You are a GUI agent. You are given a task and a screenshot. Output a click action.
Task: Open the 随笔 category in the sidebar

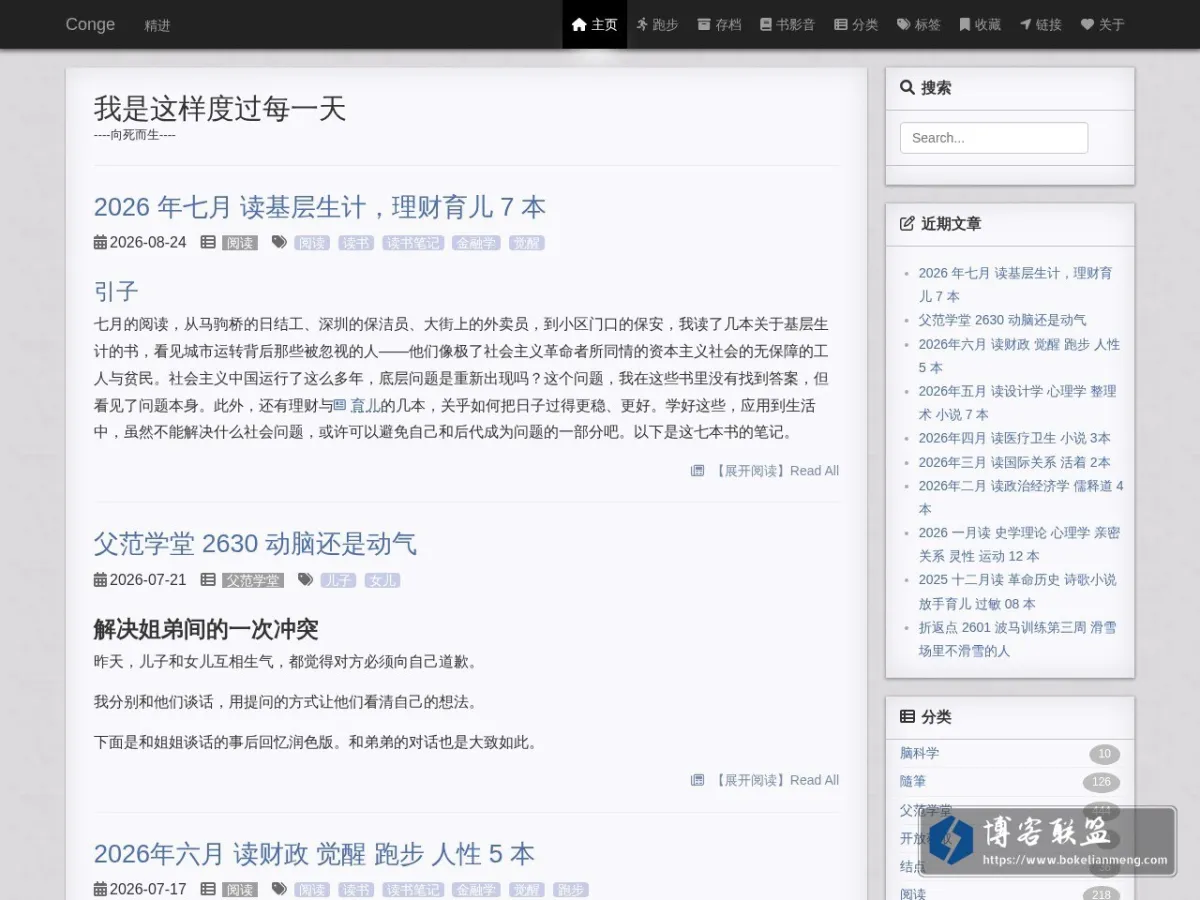tap(913, 781)
